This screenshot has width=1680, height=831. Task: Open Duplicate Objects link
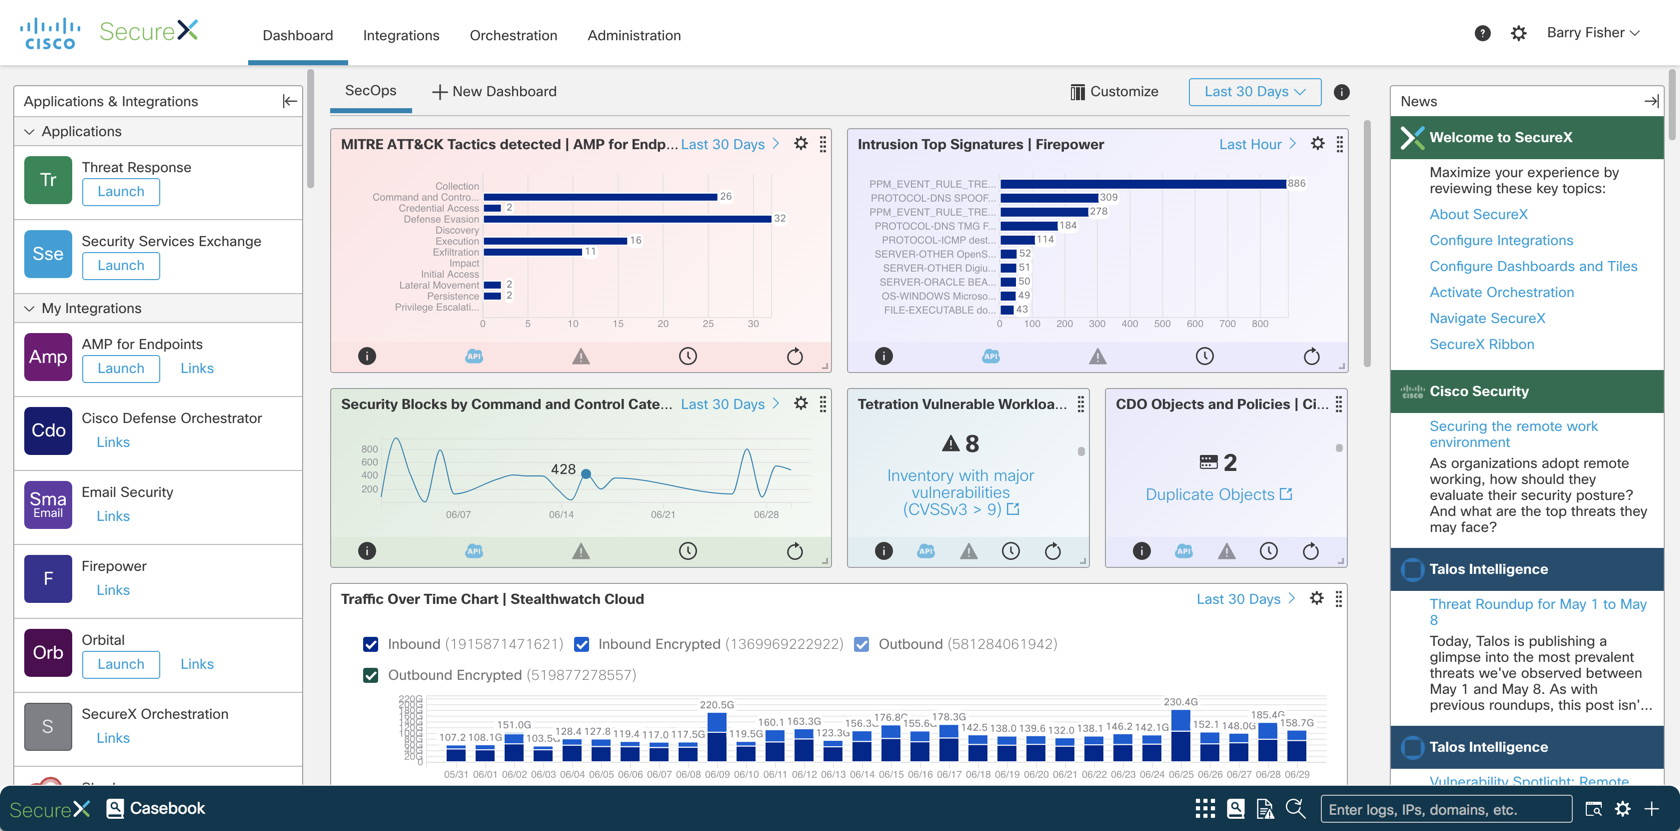(x=1219, y=494)
